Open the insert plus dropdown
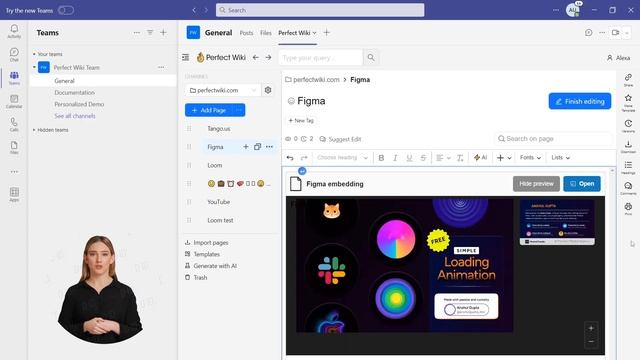This screenshot has height=360, width=640. click(x=504, y=158)
